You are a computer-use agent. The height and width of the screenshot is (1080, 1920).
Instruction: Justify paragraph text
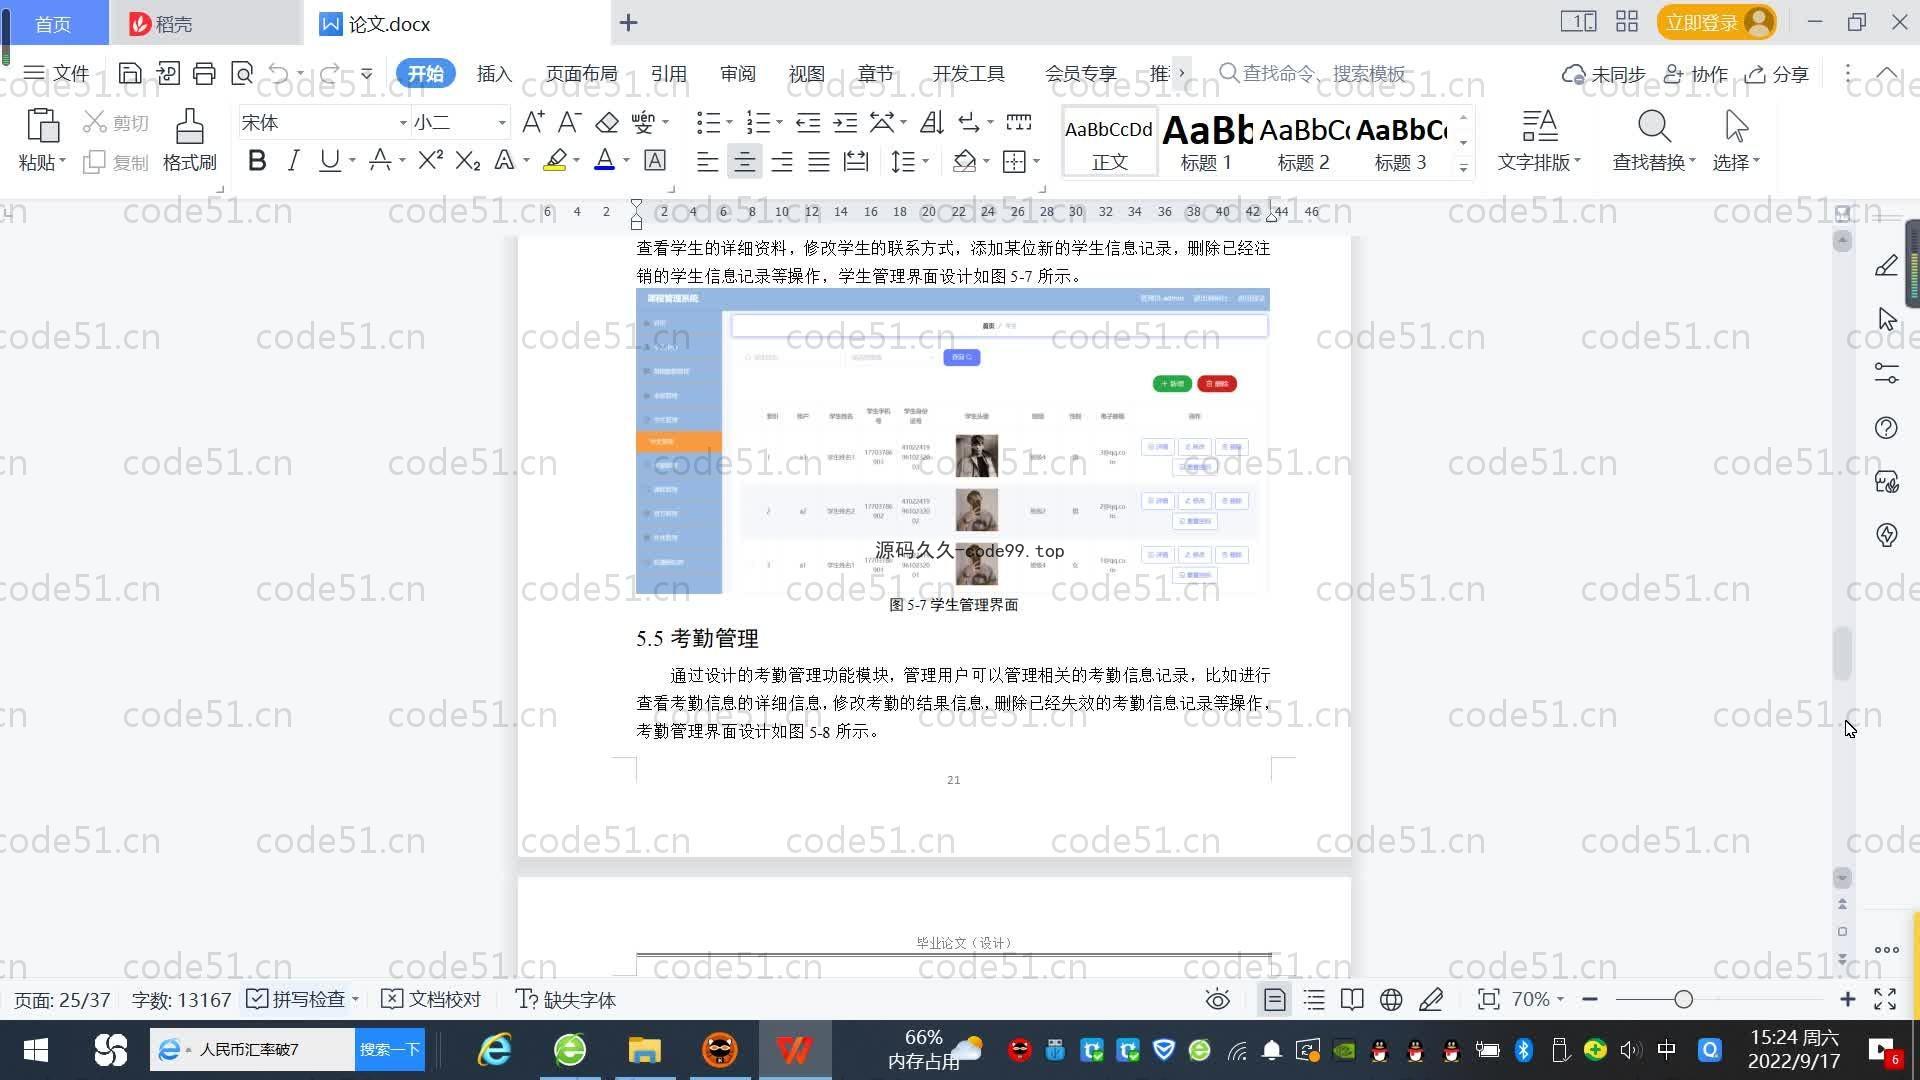click(x=819, y=161)
